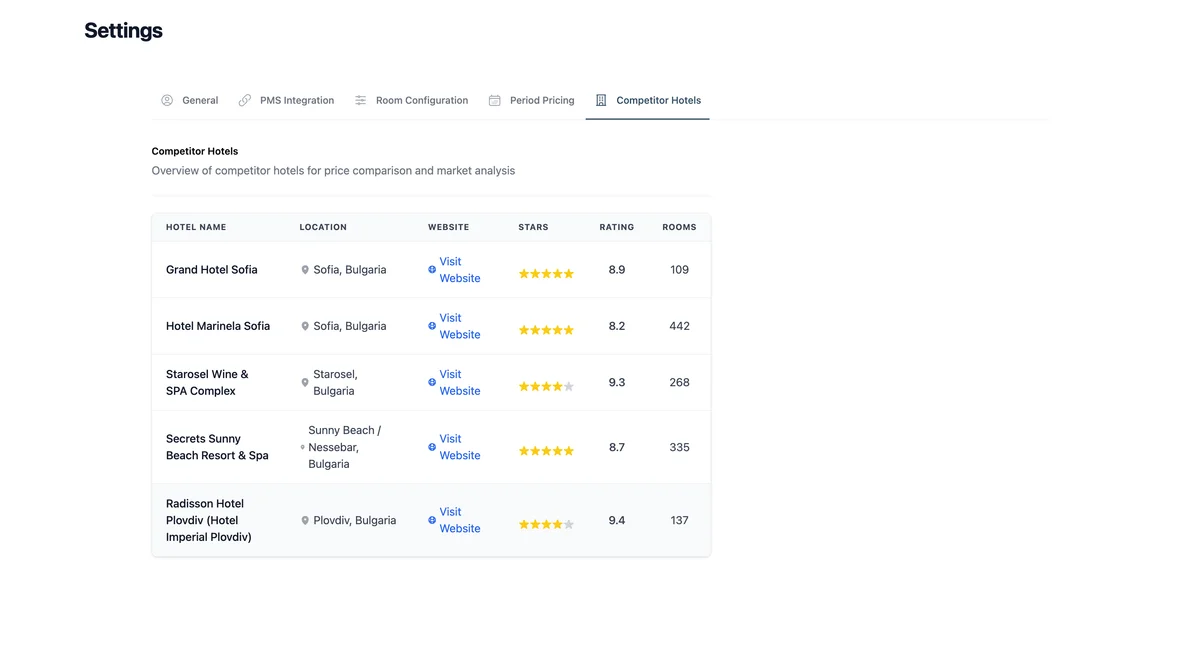Switch to PMS Integration tab
1200x652 pixels.
[x=296, y=100]
